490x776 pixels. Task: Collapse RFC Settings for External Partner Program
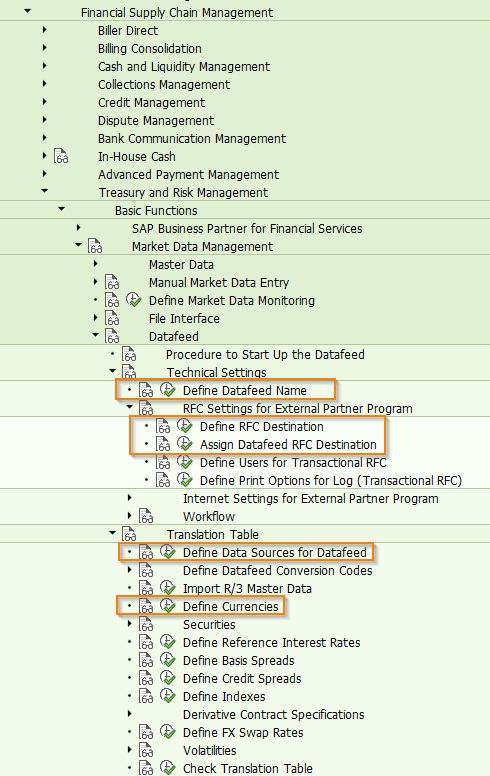130,407
